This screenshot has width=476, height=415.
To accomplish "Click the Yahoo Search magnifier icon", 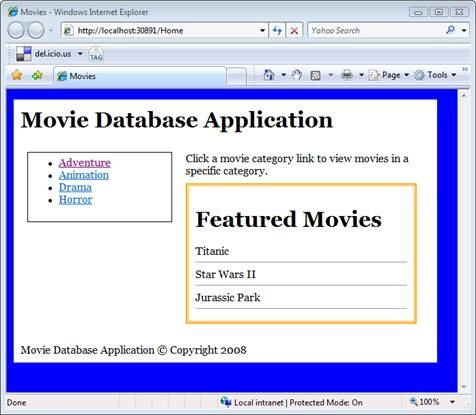I will click(x=450, y=30).
